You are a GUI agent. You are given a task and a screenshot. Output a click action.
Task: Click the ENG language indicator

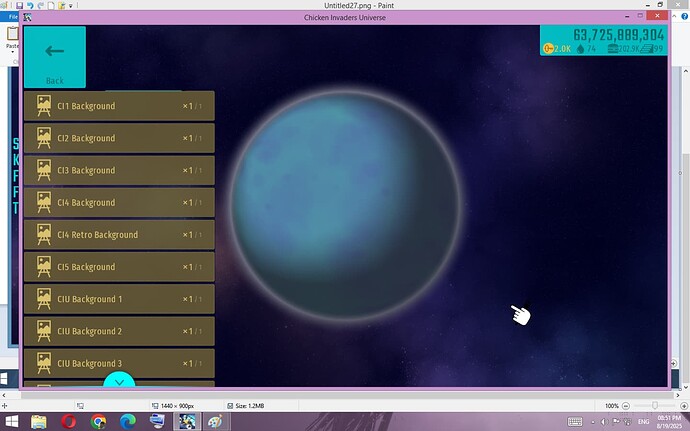click(643, 422)
